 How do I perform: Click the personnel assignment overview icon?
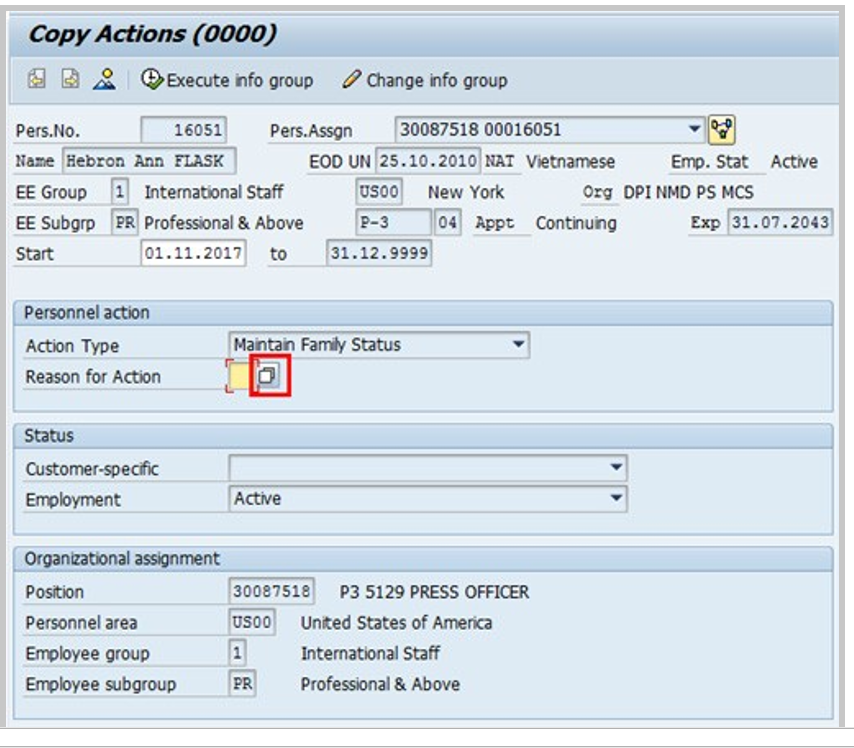722,130
